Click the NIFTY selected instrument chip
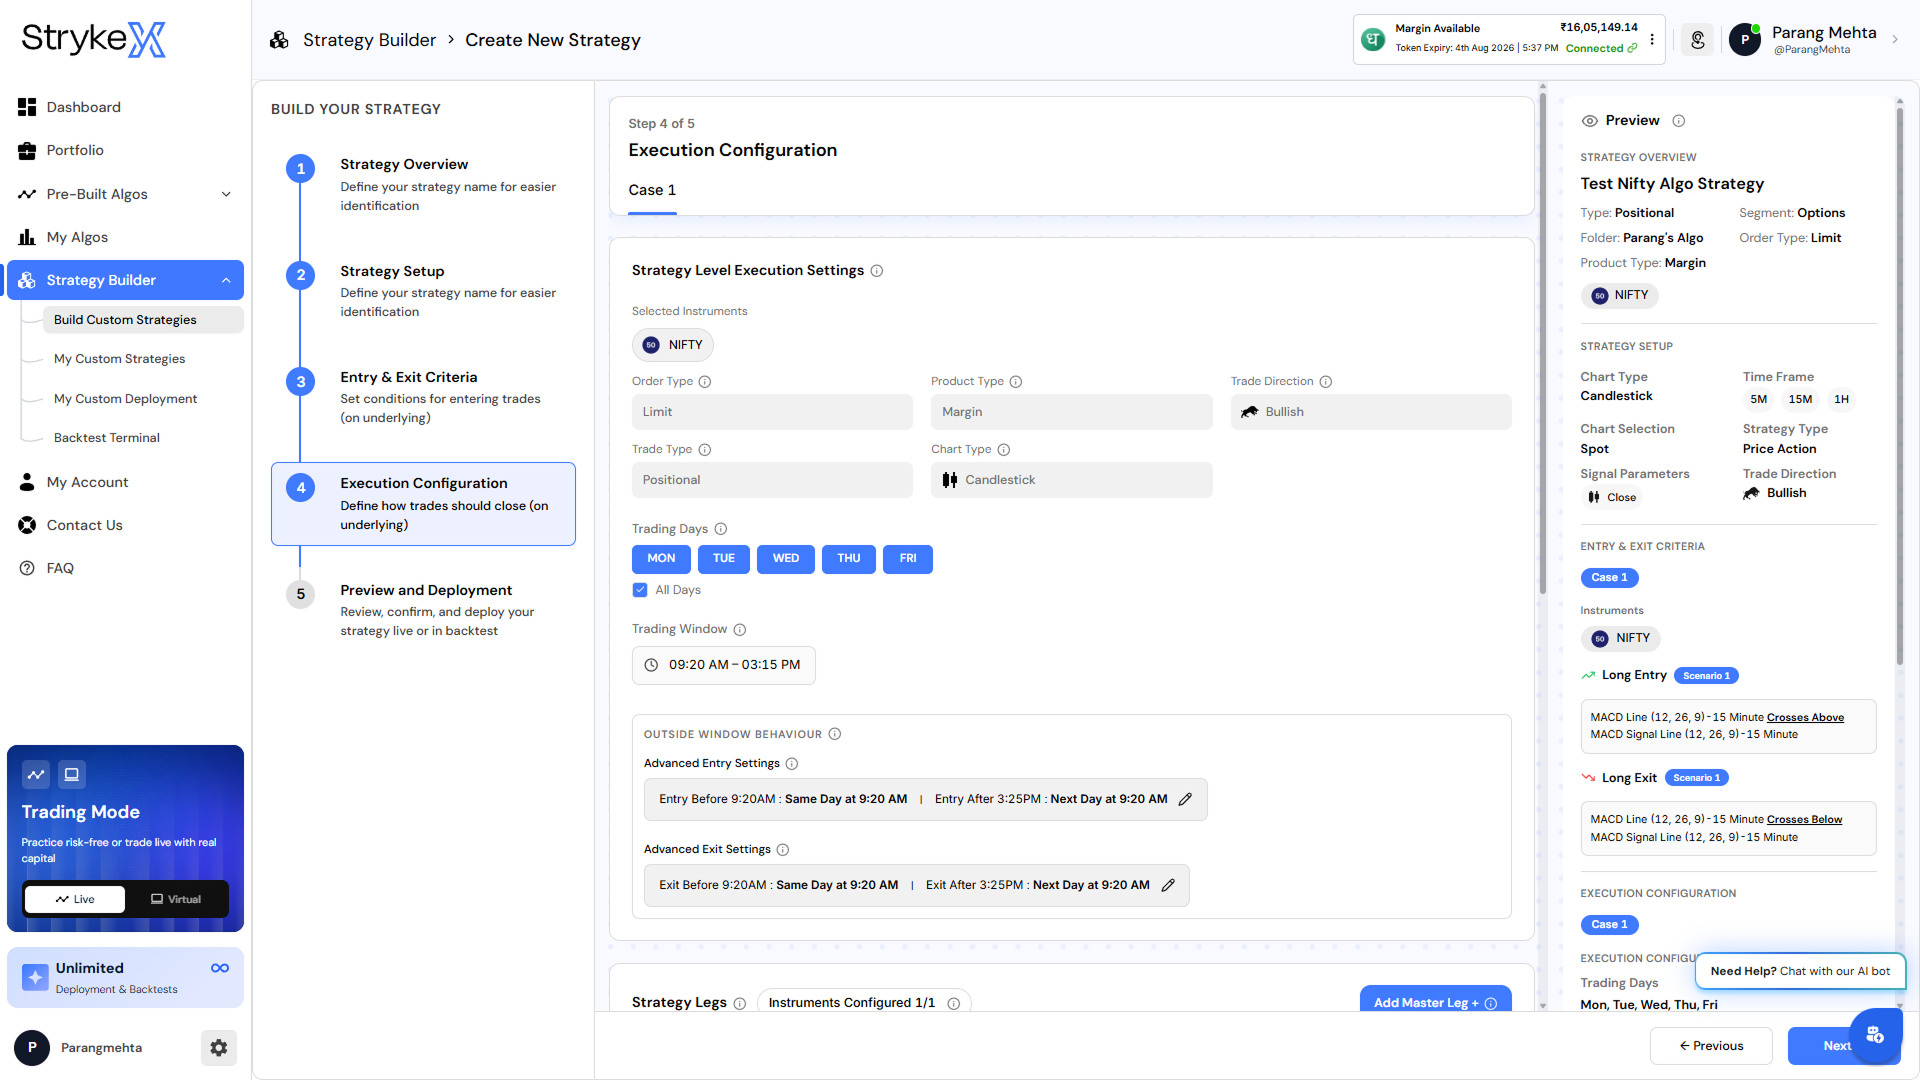Viewport: 1920px width, 1080px height. (673, 345)
